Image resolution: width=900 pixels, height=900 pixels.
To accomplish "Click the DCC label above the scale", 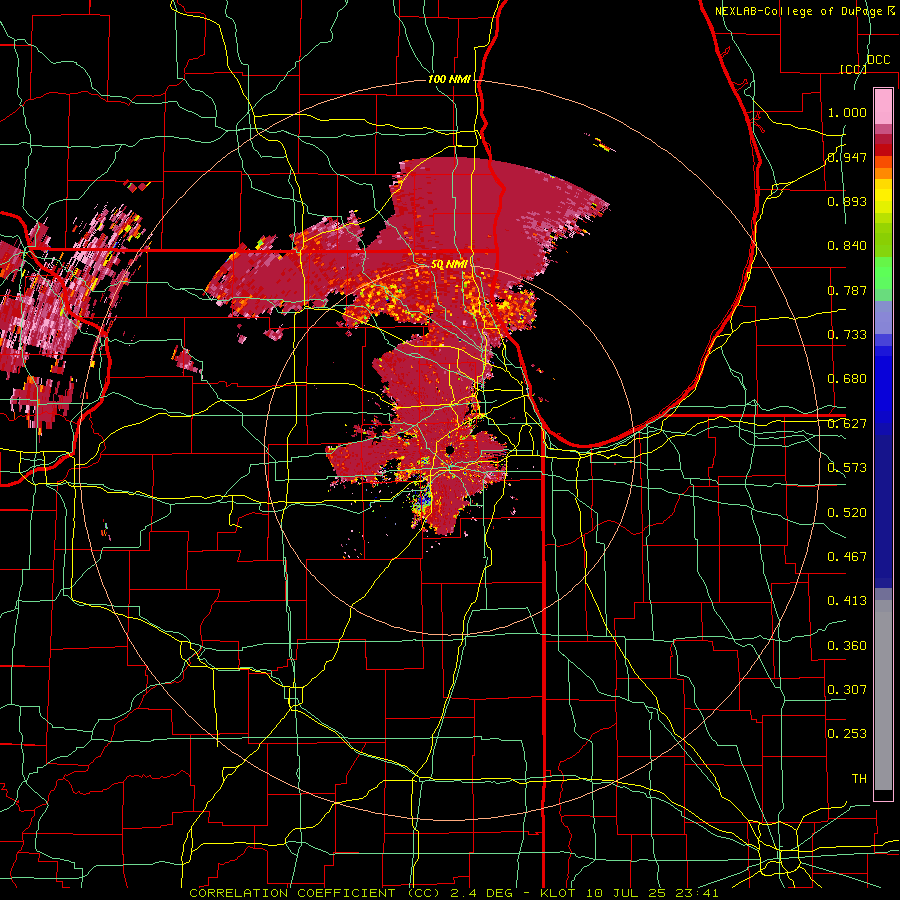I will point(879,60).
